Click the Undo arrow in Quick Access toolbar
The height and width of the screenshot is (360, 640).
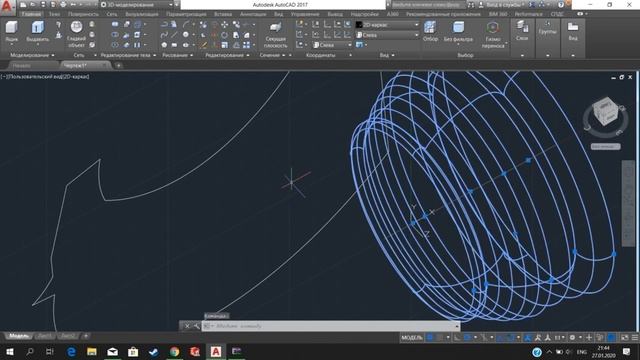(74, 4)
